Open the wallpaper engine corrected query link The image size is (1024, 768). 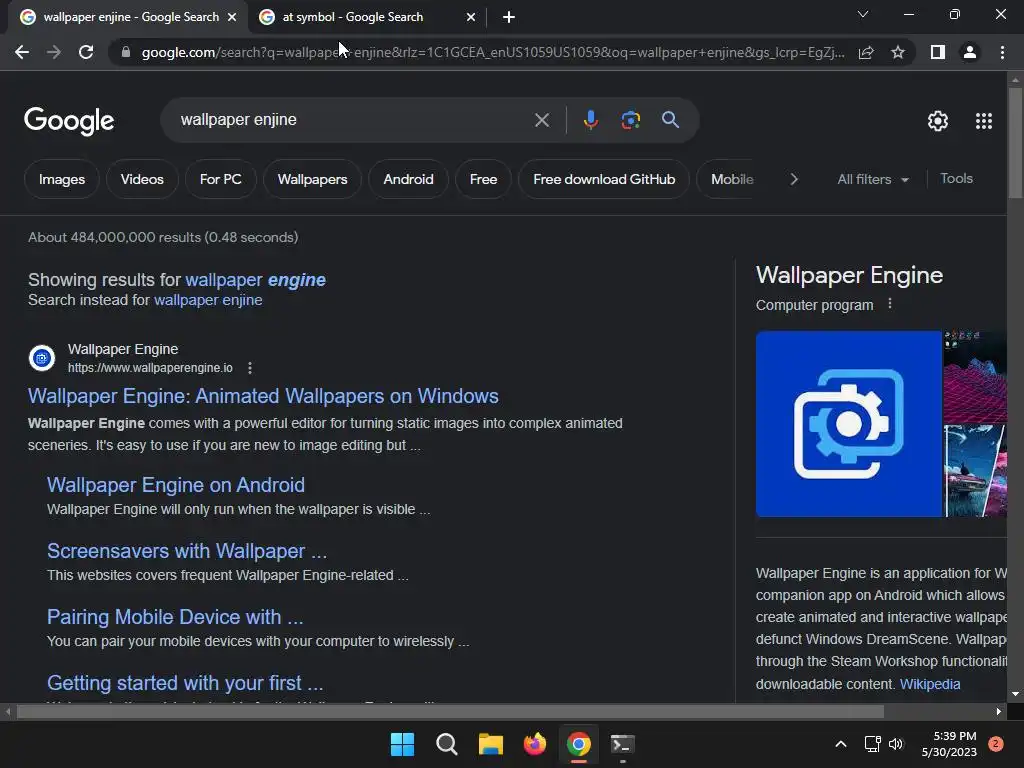[255, 280]
